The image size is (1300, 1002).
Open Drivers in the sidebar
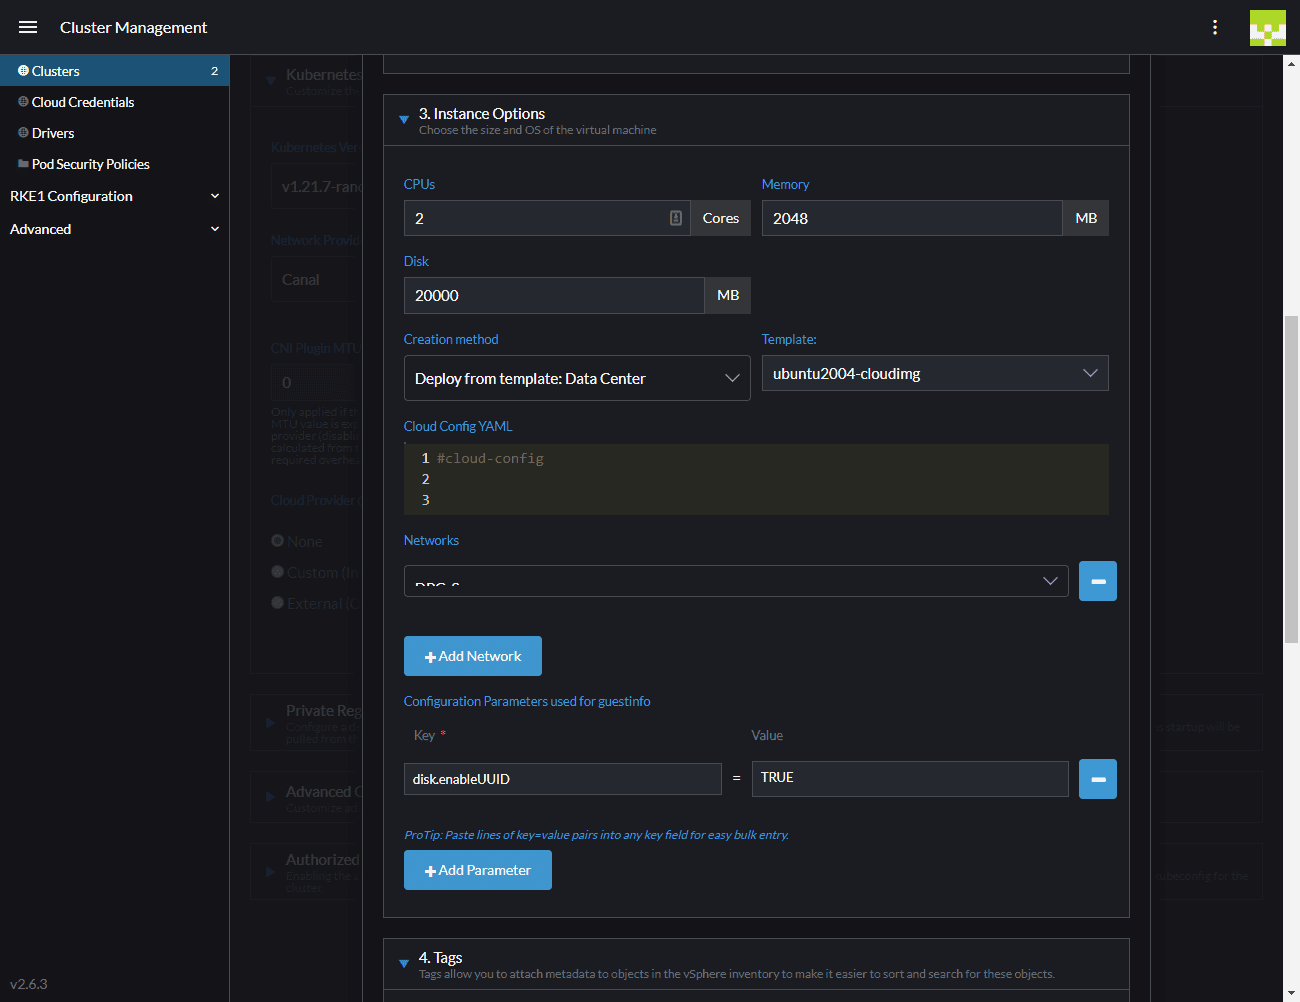(53, 133)
